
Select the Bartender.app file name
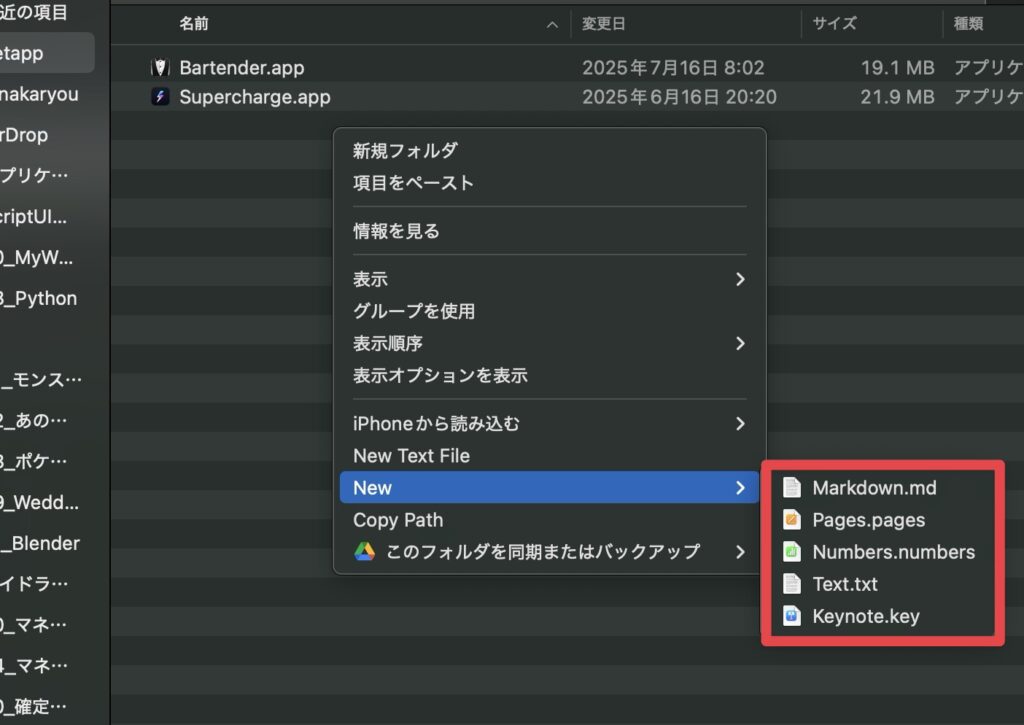pos(242,68)
